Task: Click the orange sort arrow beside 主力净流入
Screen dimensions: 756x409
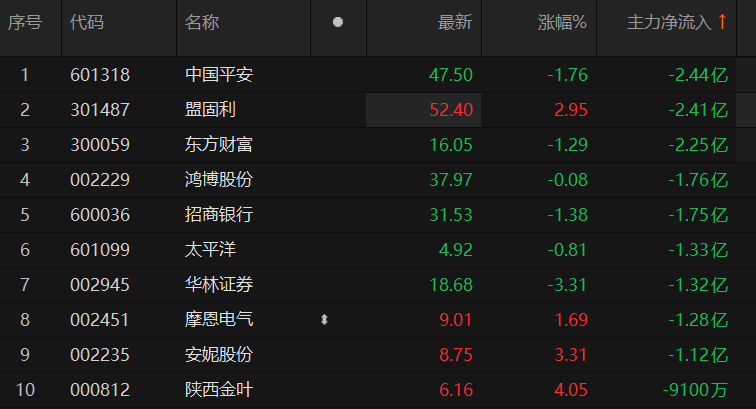Action: [722, 22]
